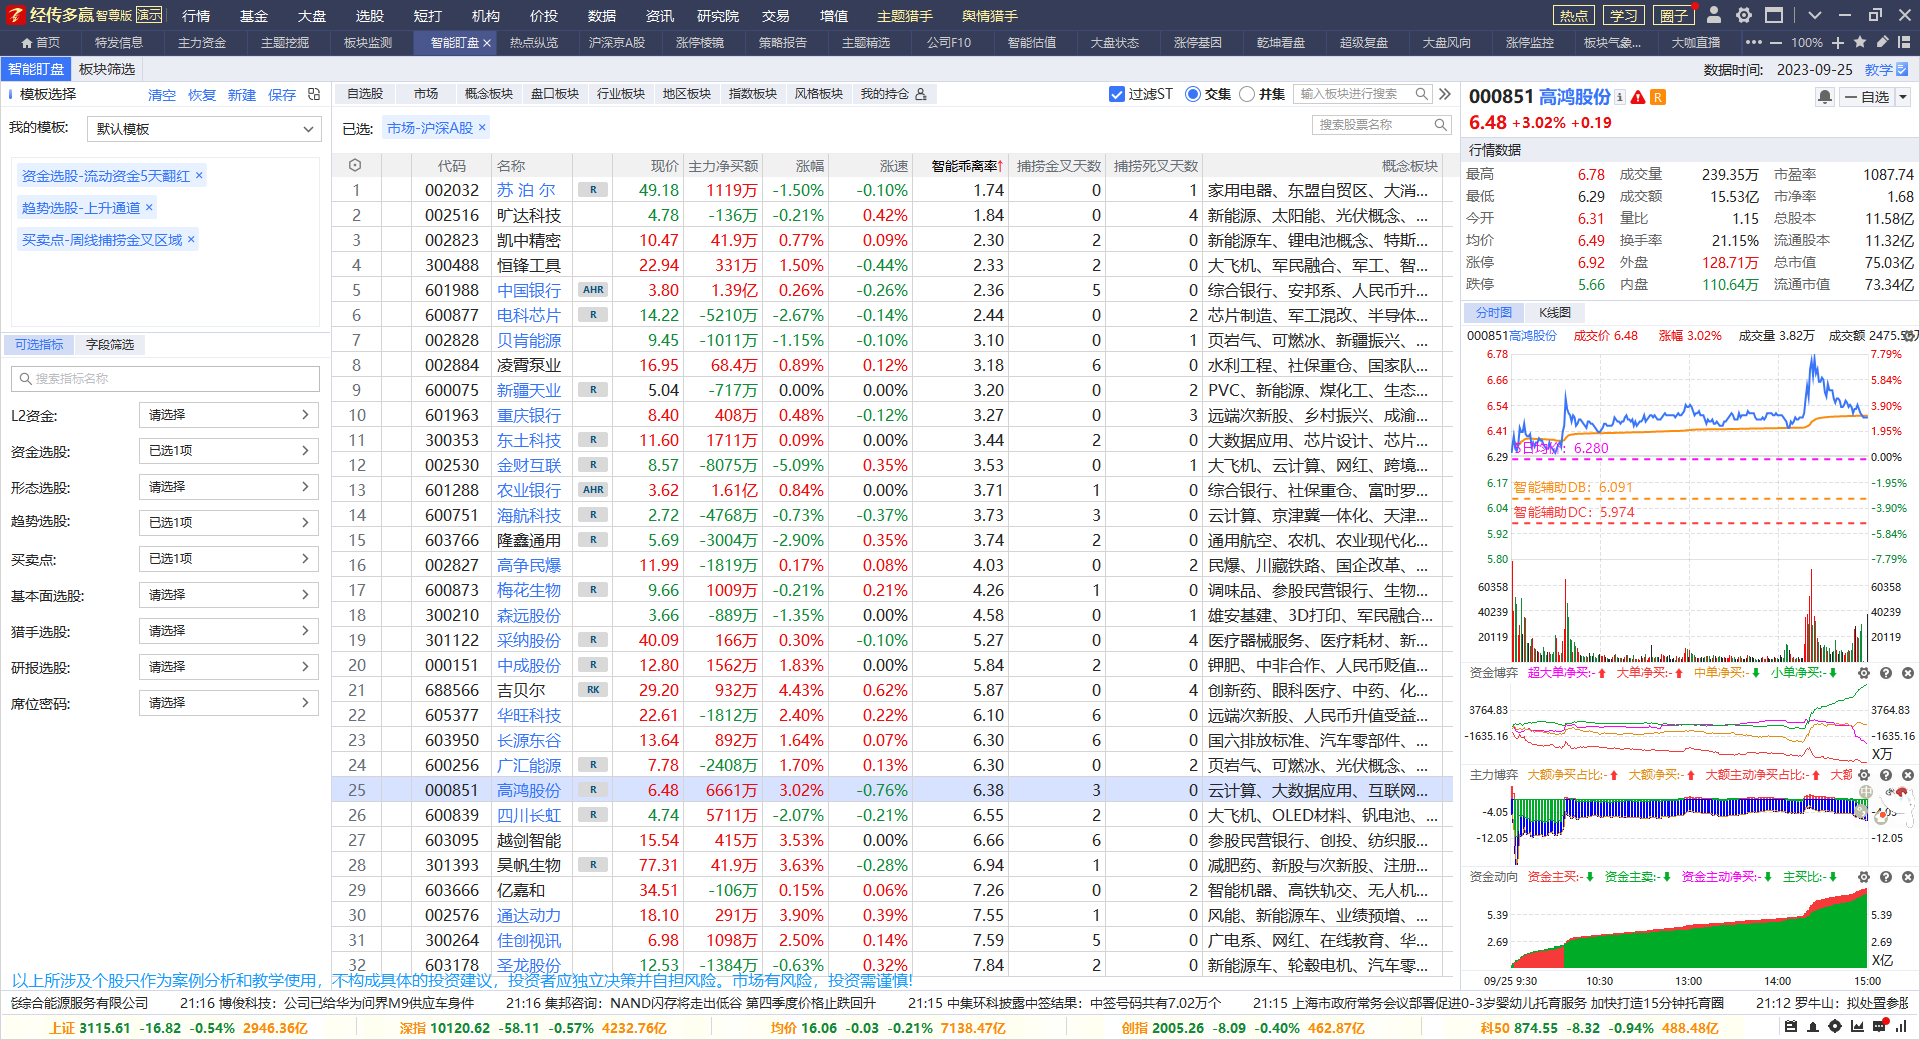Sort by the 智能乖离率 column header
This screenshot has height=1040, width=1920.
pyautogui.click(x=966, y=166)
